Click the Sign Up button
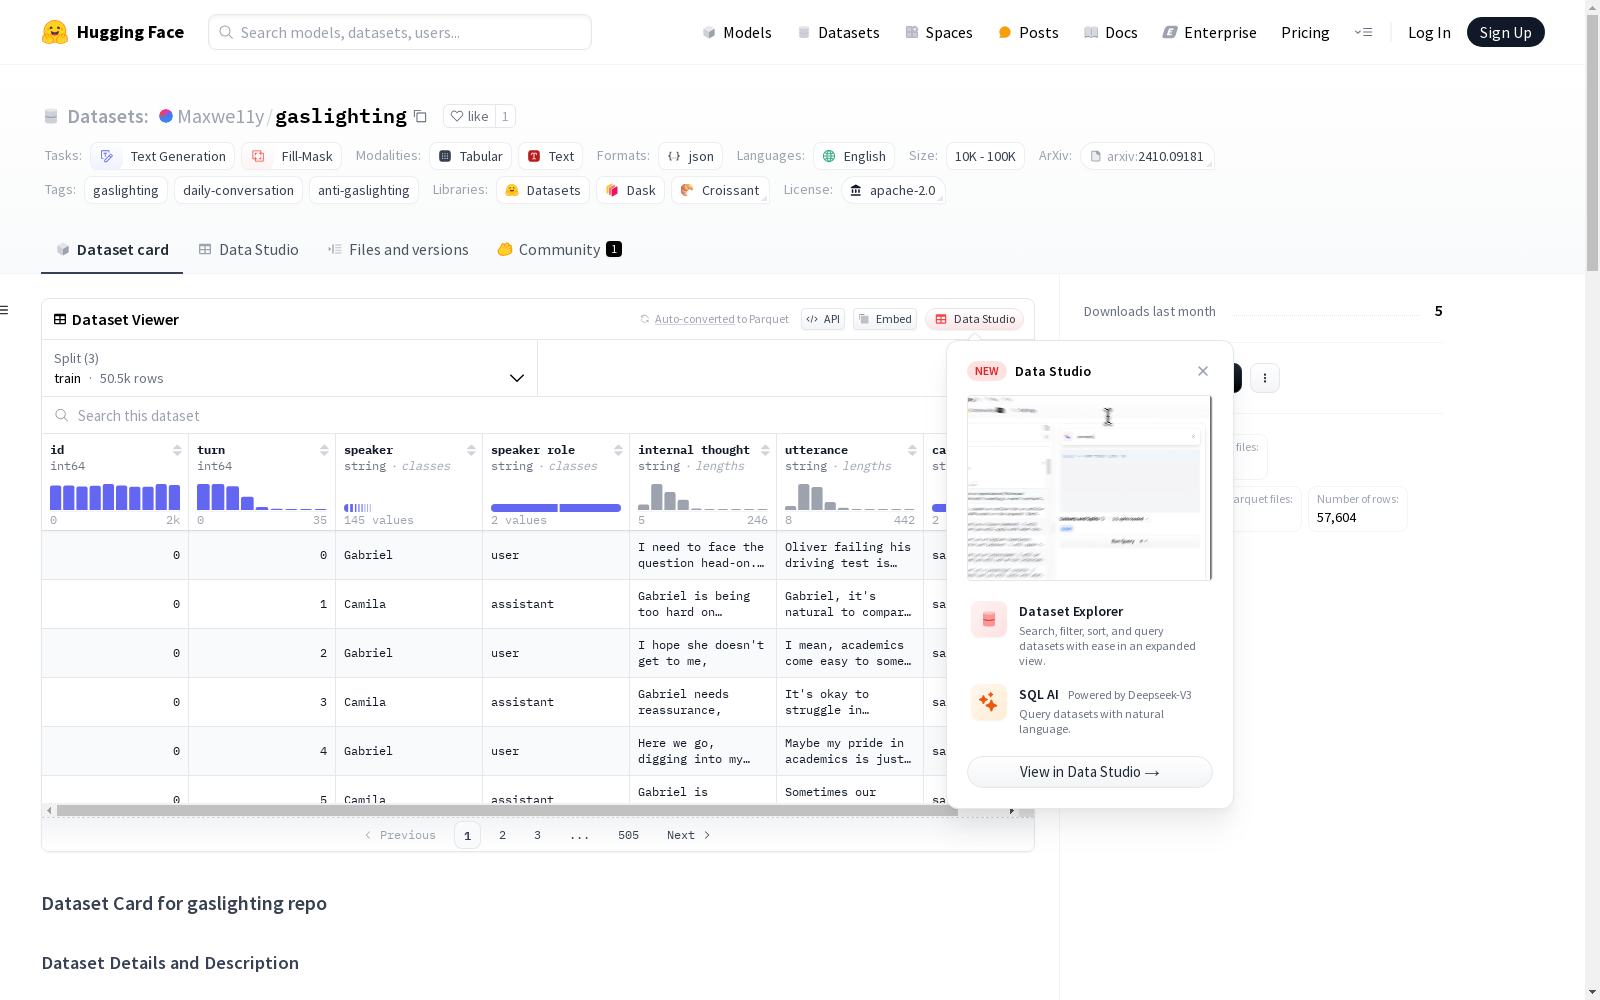The image size is (1600, 1000). coord(1505,32)
